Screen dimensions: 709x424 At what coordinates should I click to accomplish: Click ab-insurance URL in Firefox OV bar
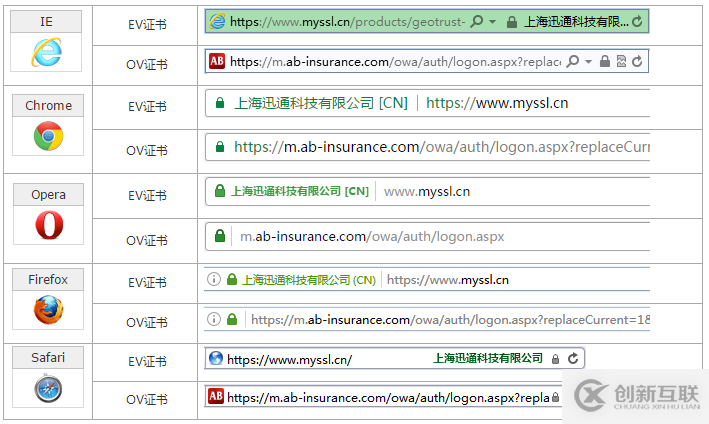(450, 320)
